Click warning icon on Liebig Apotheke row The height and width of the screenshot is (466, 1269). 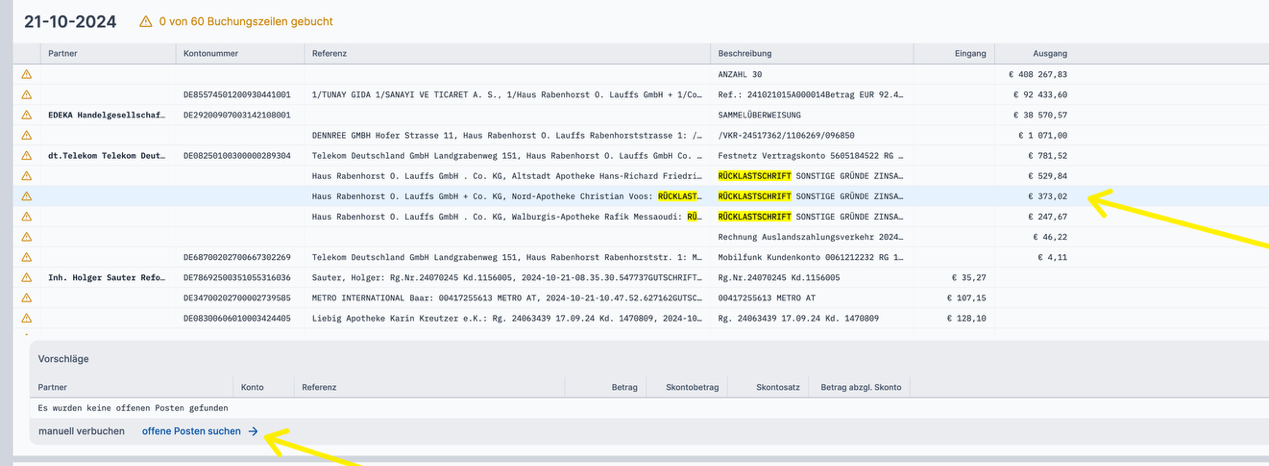27,318
